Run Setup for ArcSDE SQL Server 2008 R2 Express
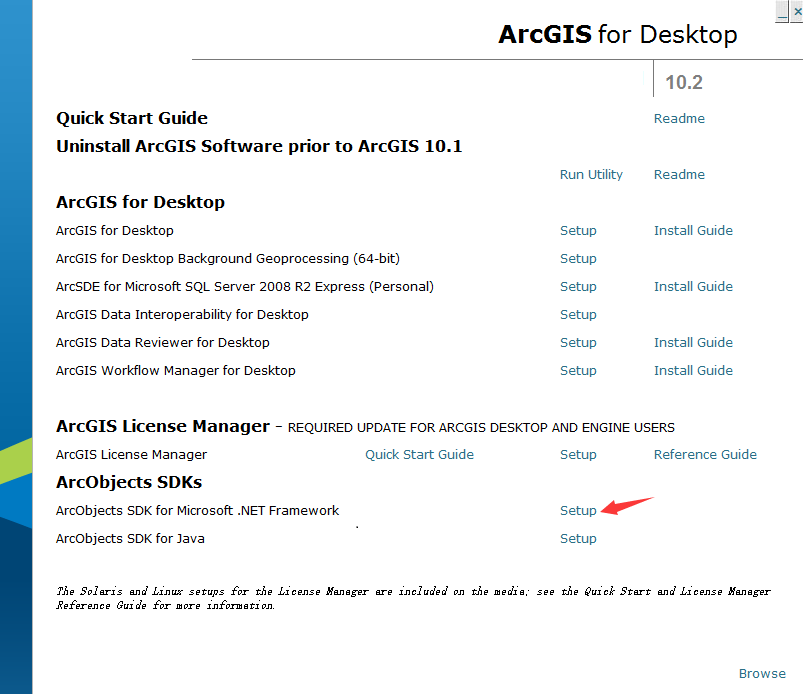The image size is (803, 694). tap(578, 286)
